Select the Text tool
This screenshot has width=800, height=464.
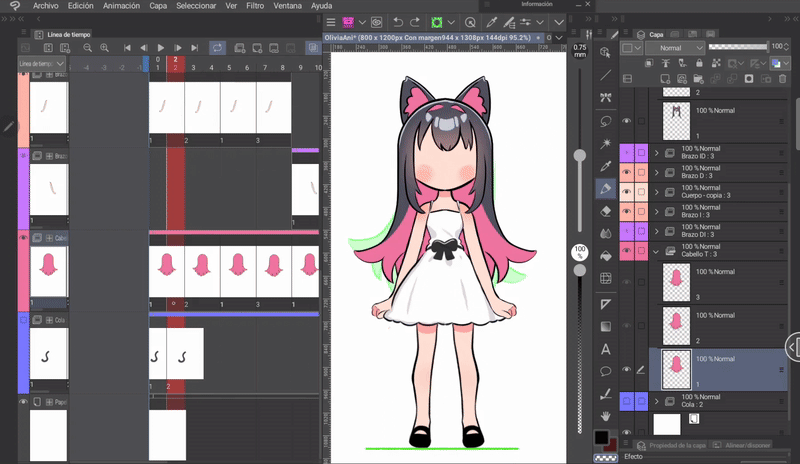(x=606, y=349)
